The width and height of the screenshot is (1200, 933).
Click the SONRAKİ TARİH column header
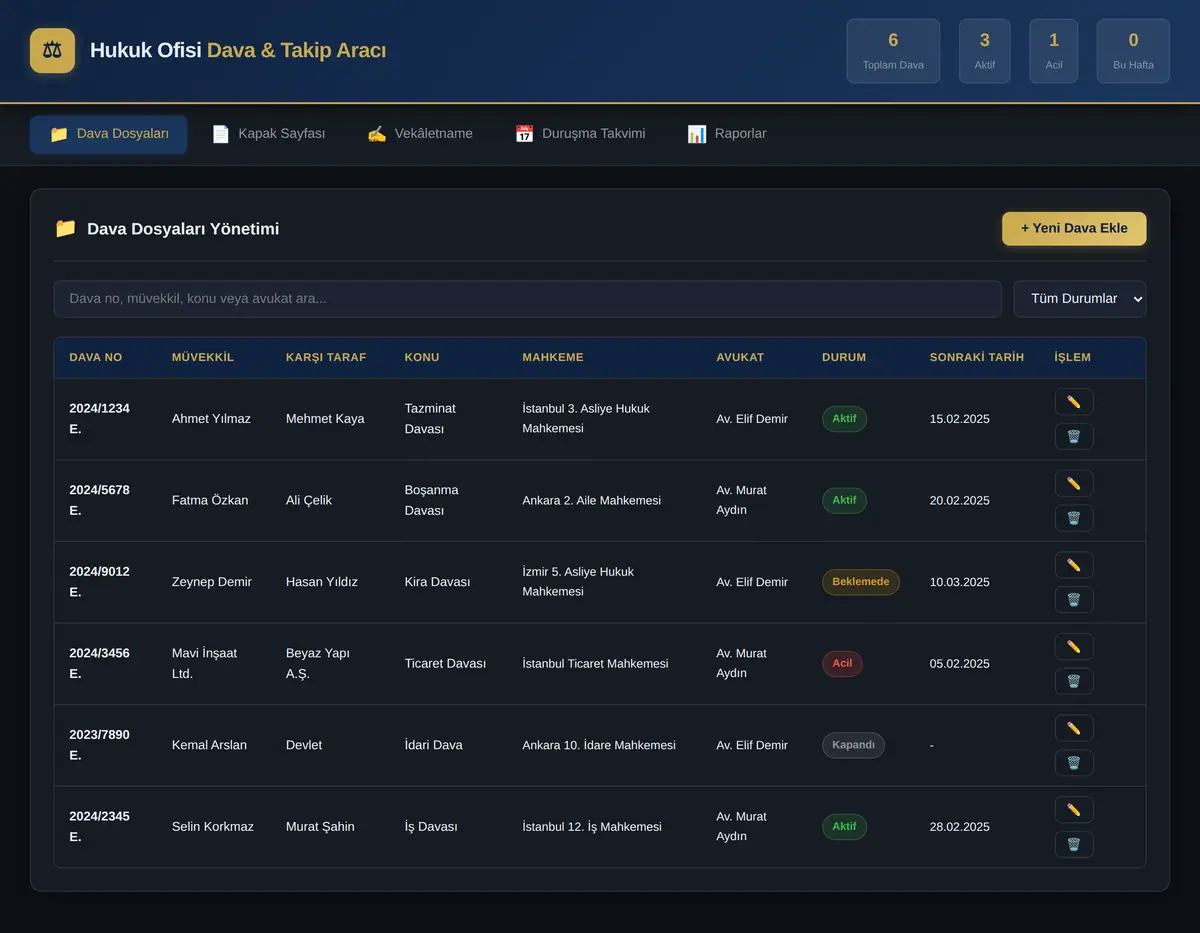(977, 357)
